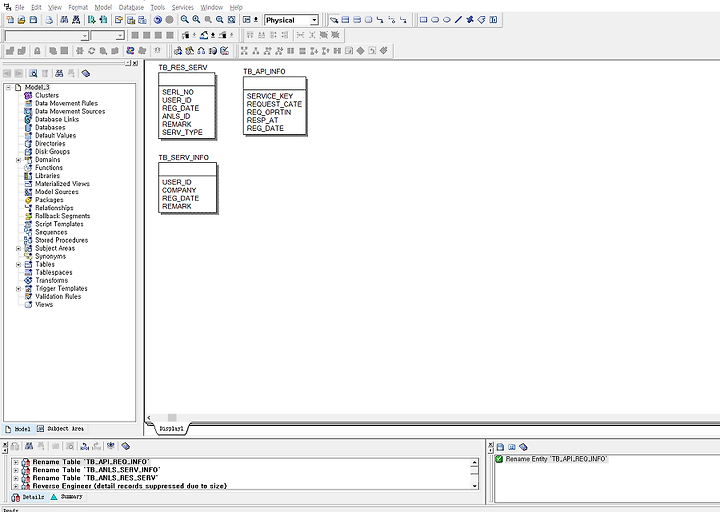Click the Forward Engineer icon
Screen dimensions: 720x512
pos(91,20)
